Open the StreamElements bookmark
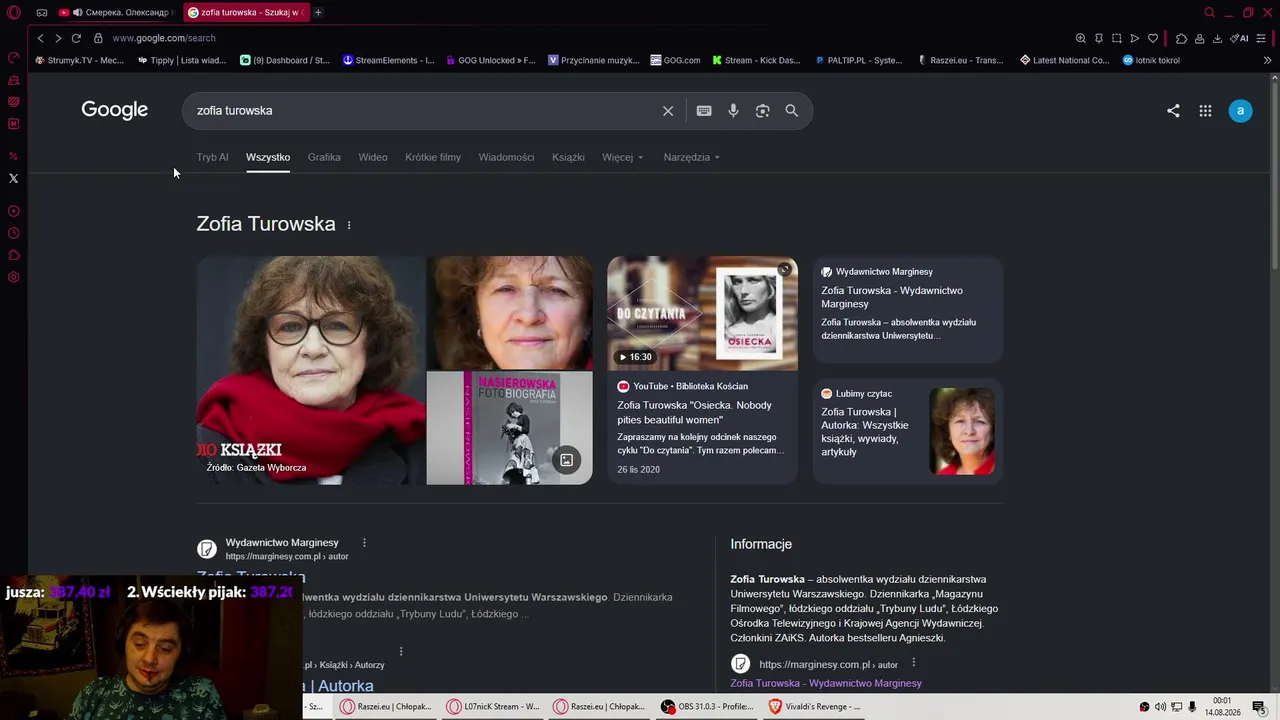 (388, 60)
